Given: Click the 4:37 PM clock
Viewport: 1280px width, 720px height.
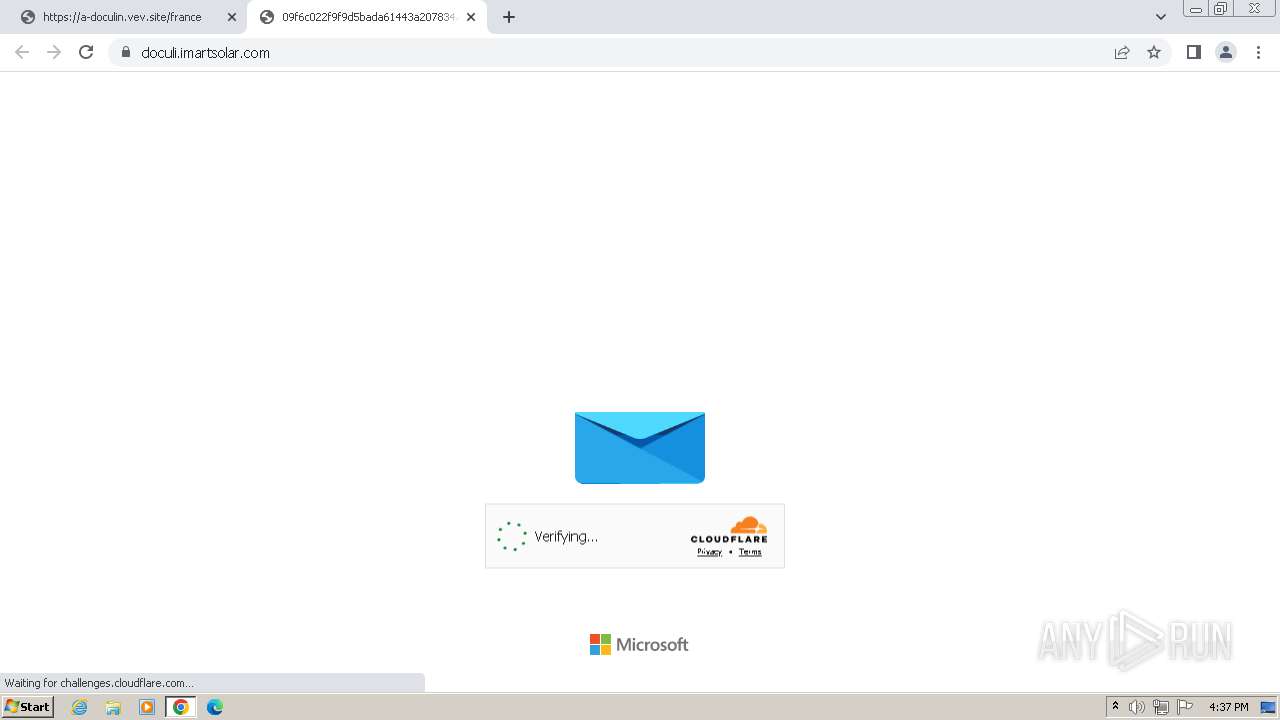Looking at the screenshot, I should pos(1228,707).
